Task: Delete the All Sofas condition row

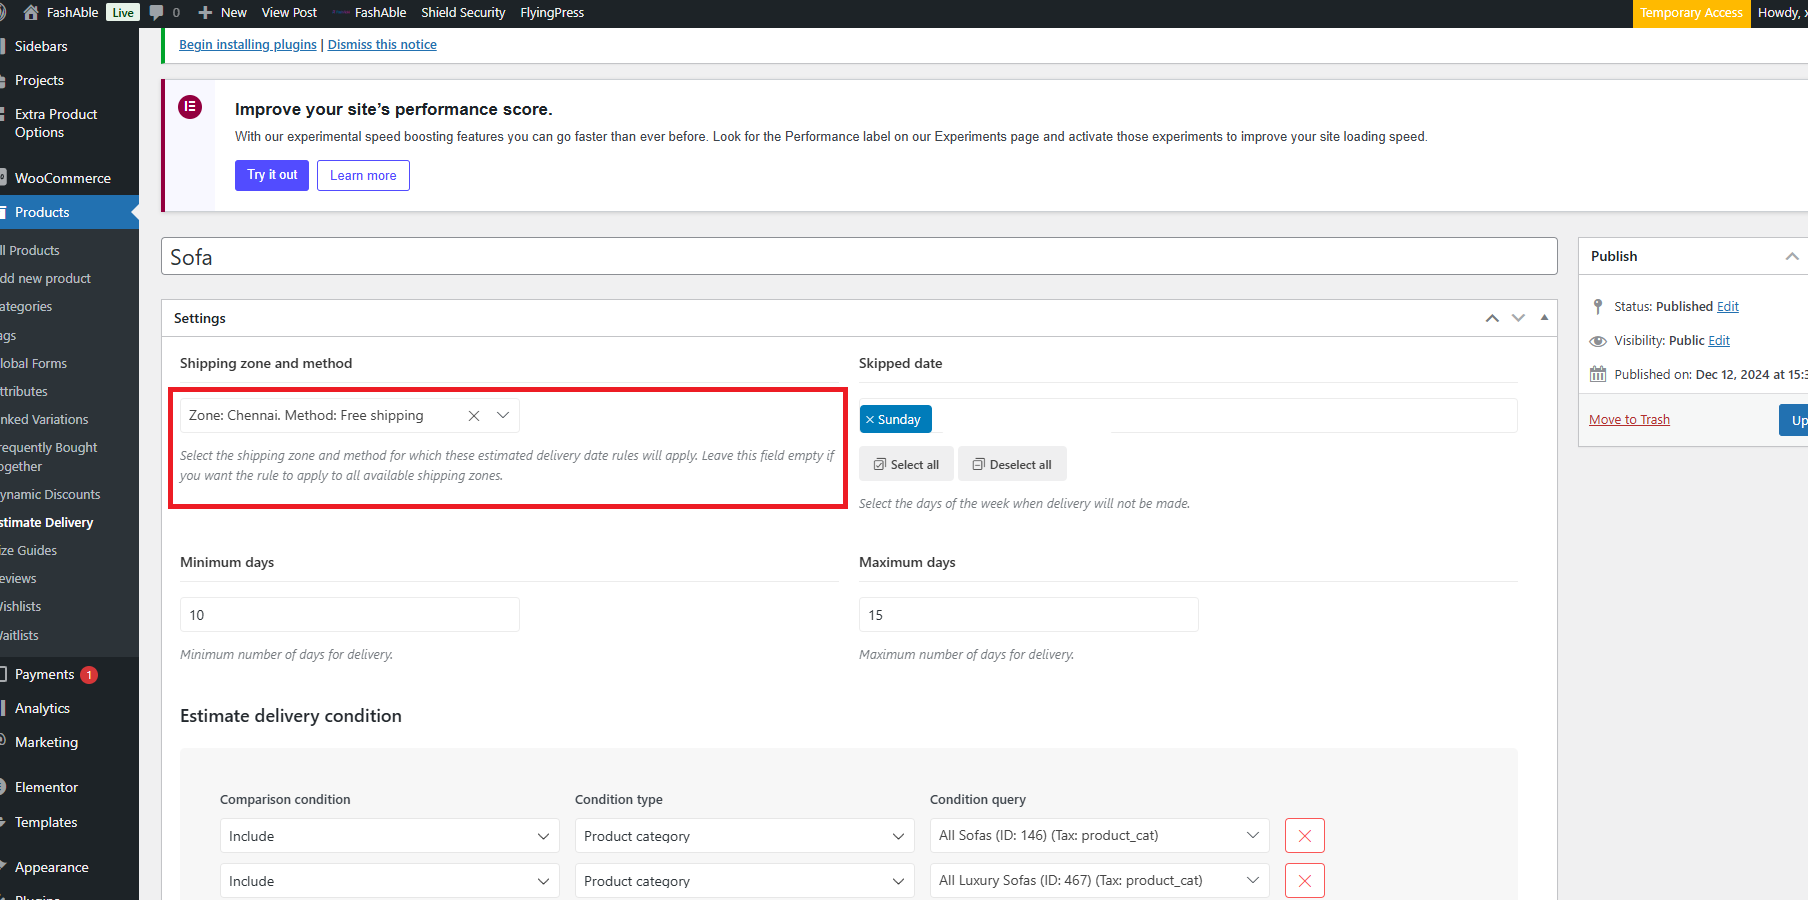Action: point(1305,836)
